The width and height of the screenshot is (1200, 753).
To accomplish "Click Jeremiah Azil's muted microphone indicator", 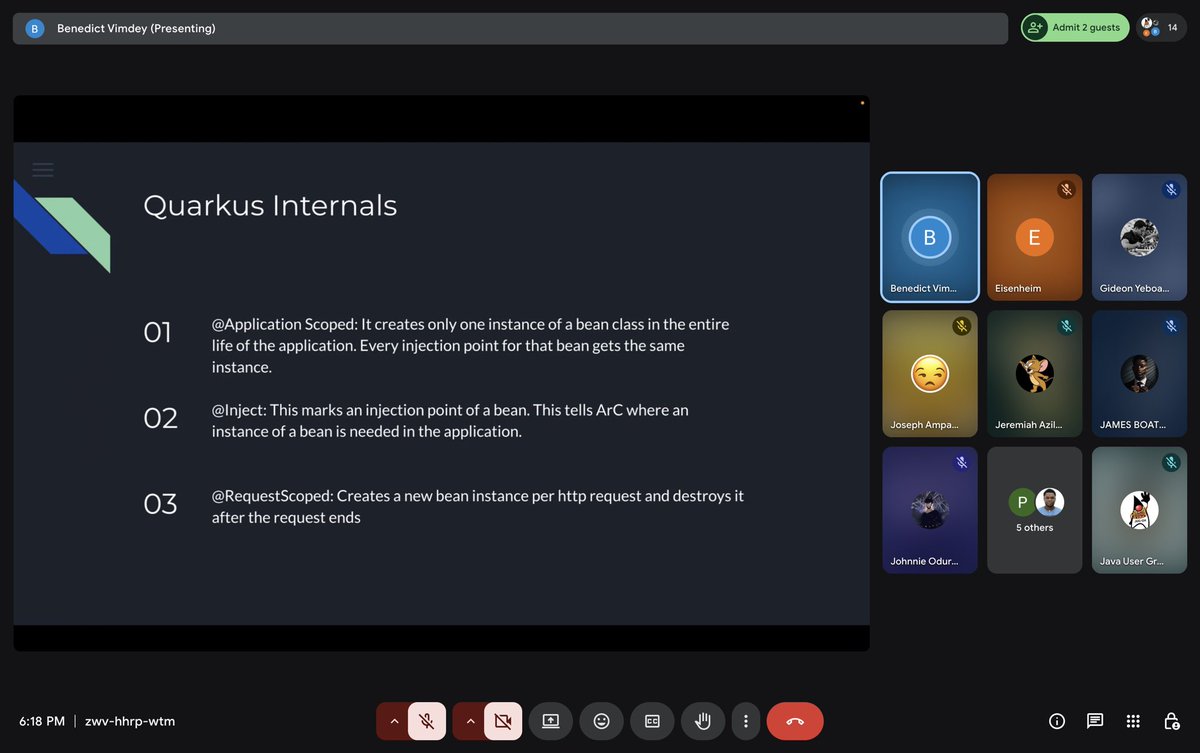I will pyautogui.click(x=1066, y=326).
